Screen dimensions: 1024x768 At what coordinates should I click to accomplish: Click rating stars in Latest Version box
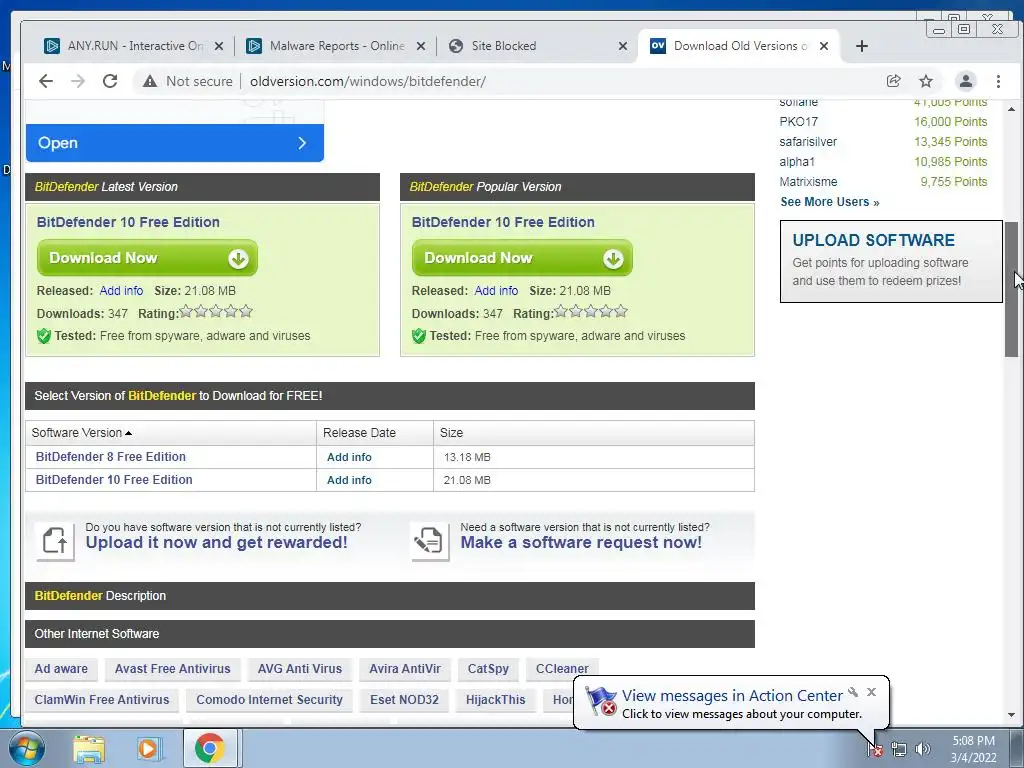tap(216, 312)
